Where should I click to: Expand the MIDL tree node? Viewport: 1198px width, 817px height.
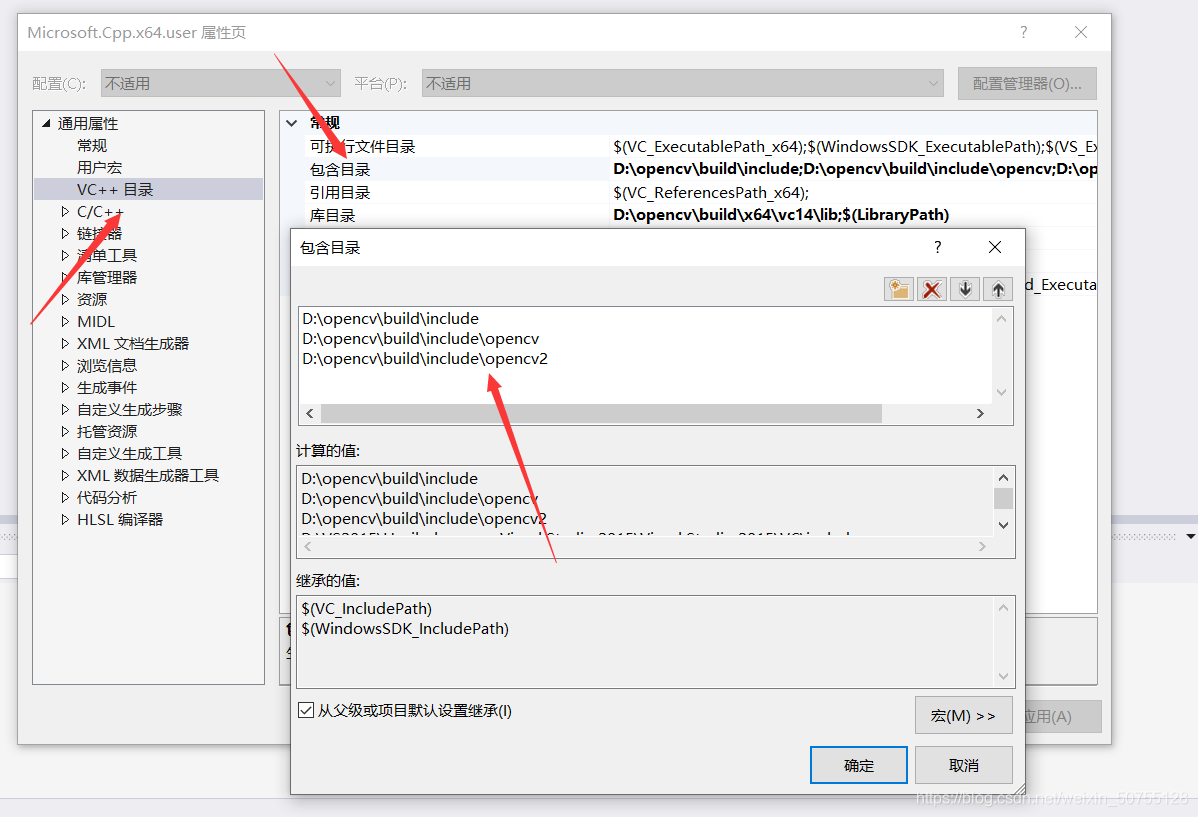point(65,322)
